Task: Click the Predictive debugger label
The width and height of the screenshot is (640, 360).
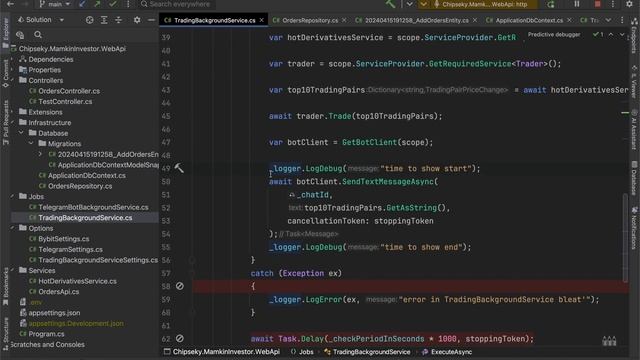Action: pos(554,35)
